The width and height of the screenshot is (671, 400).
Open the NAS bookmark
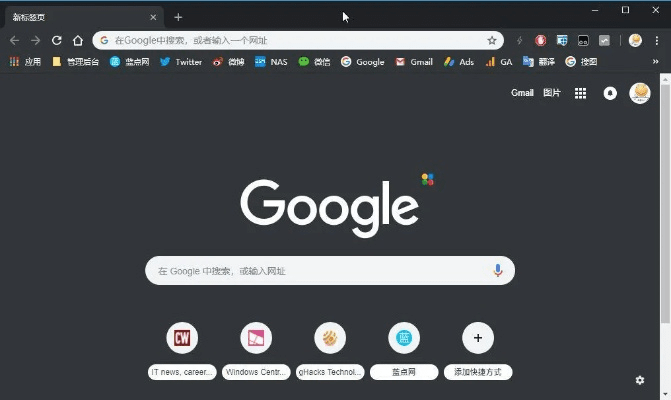(x=271, y=62)
